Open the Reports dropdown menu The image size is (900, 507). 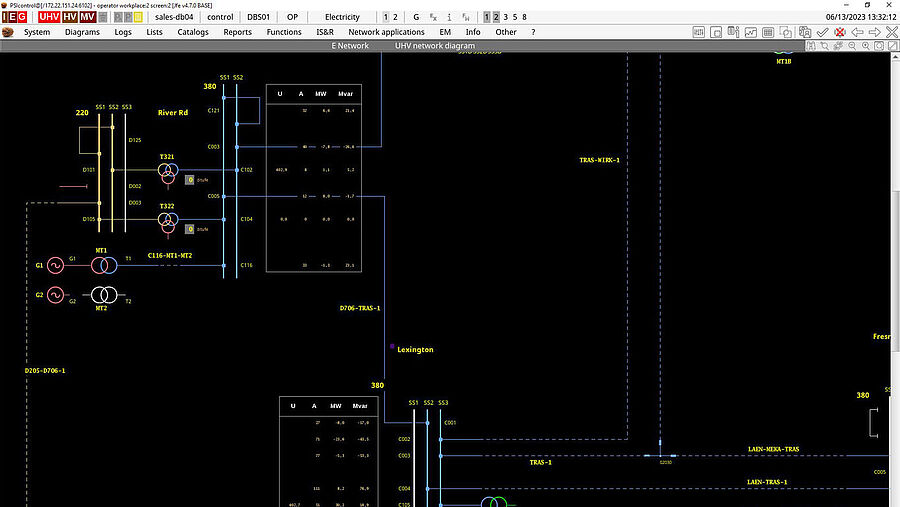[238, 32]
